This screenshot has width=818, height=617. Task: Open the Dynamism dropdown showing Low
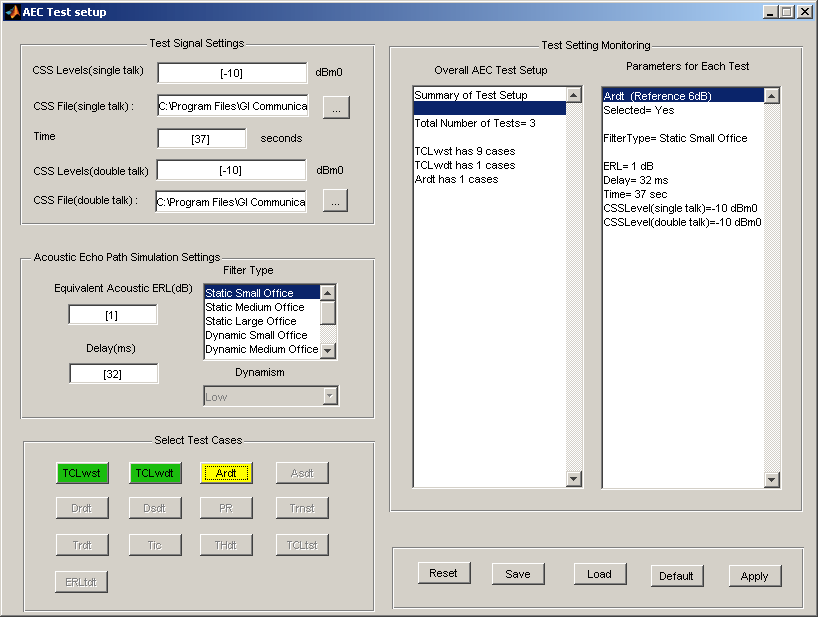pos(271,396)
